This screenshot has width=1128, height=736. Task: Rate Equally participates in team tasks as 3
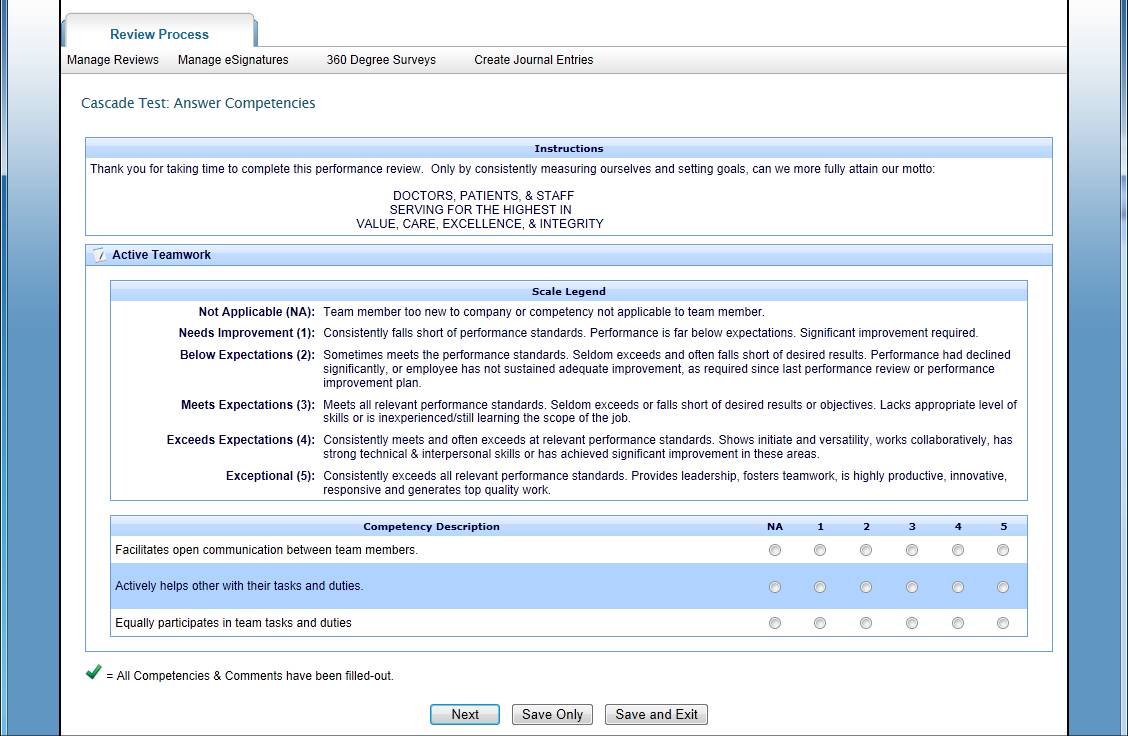tap(912, 623)
